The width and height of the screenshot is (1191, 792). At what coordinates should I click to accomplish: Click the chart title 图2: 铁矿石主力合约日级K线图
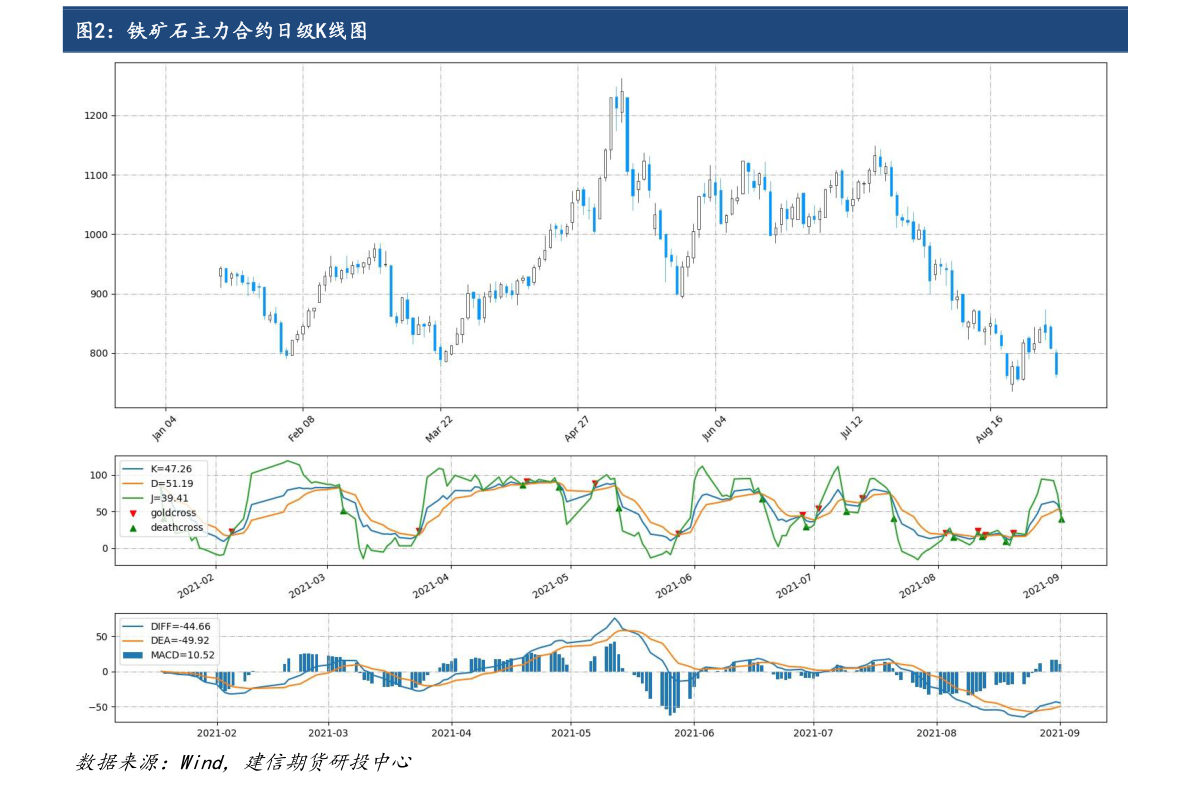point(221,31)
